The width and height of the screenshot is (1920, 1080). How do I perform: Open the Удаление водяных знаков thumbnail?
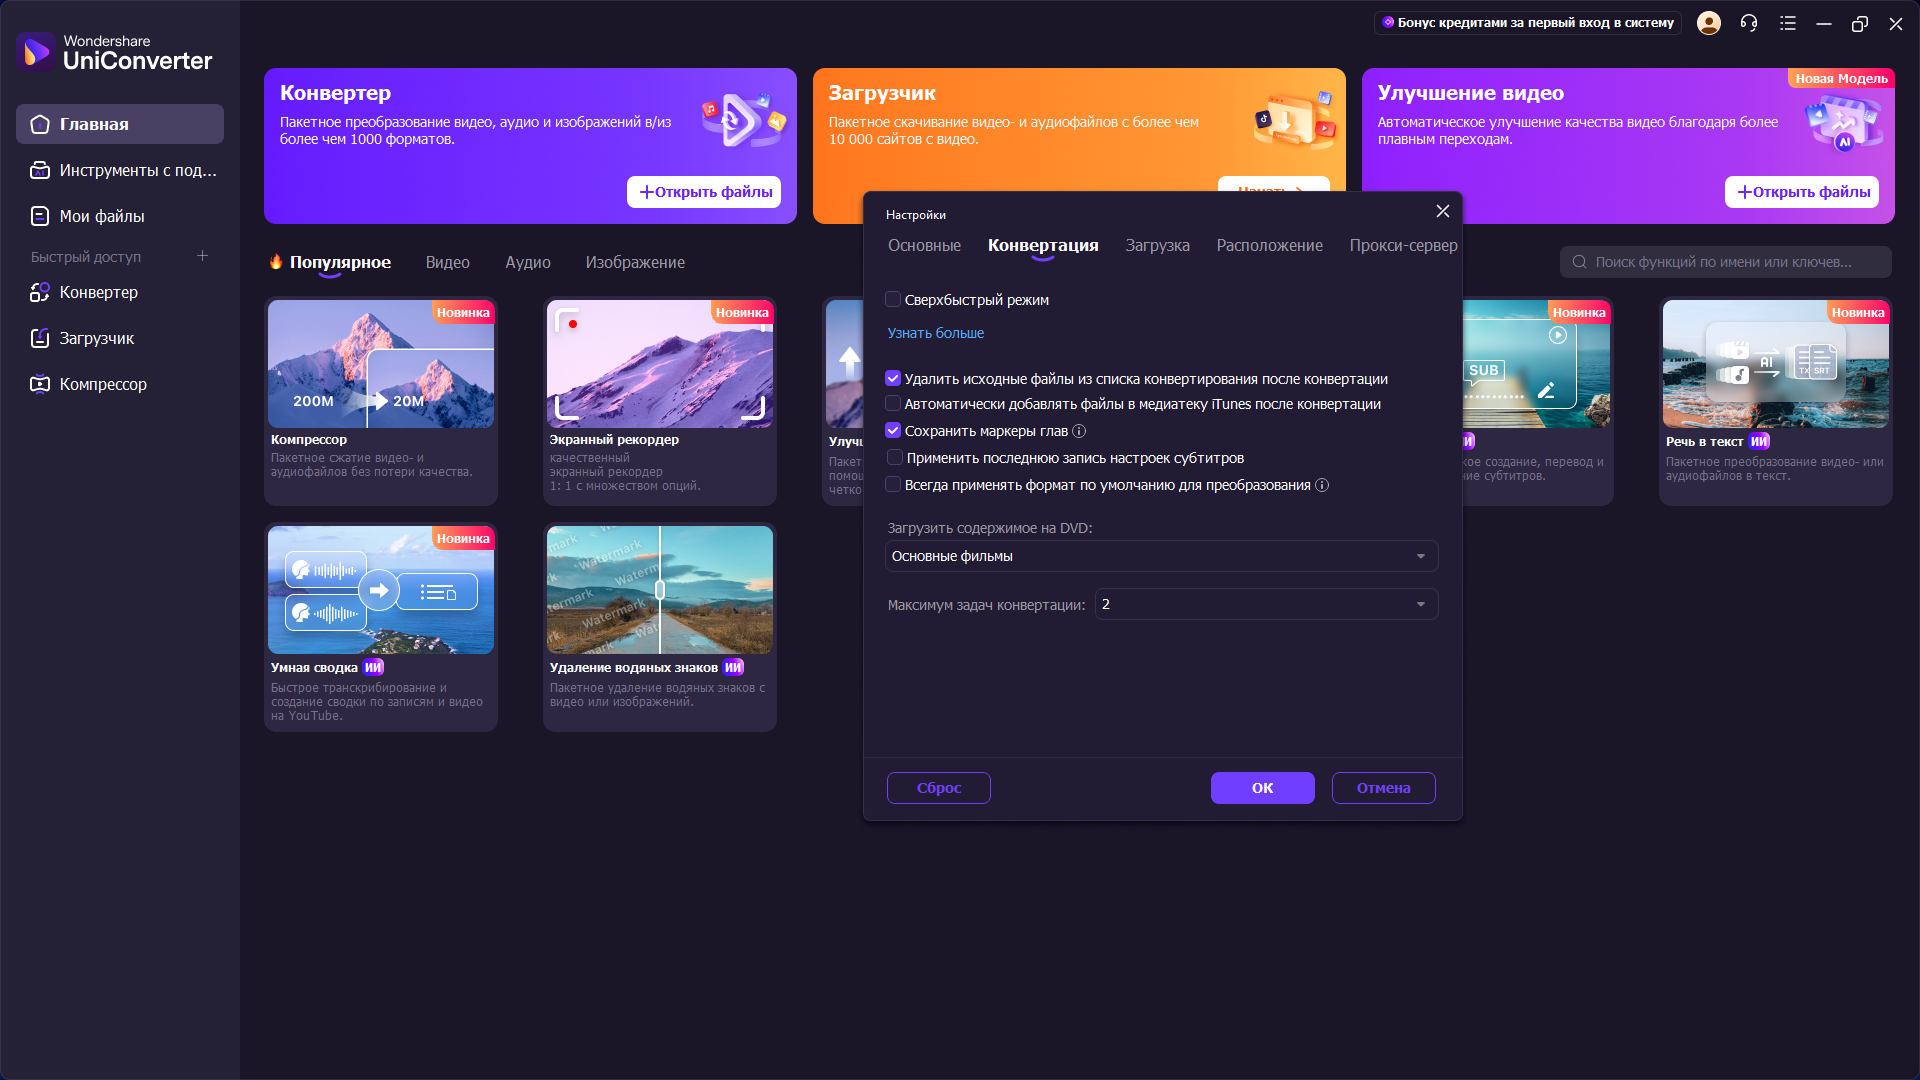coord(659,590)
